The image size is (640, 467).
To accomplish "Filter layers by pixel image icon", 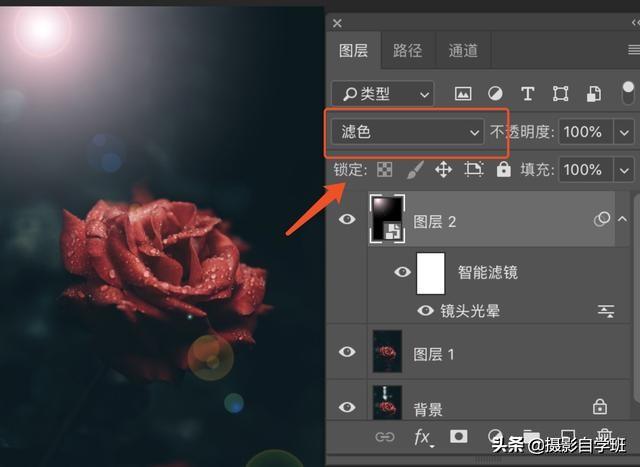I will click(463, 94).
